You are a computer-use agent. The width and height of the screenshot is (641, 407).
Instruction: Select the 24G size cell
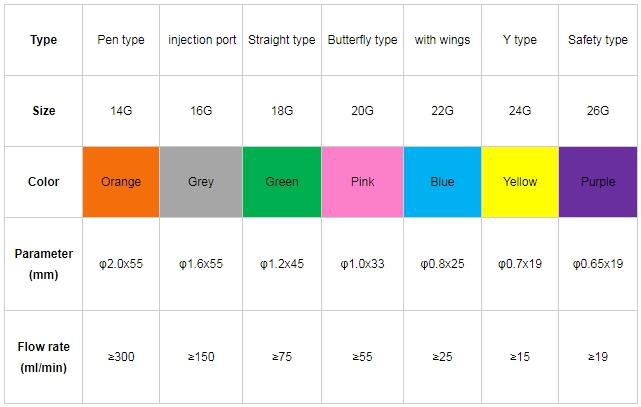pyautogui.click(x=520, y=111)
